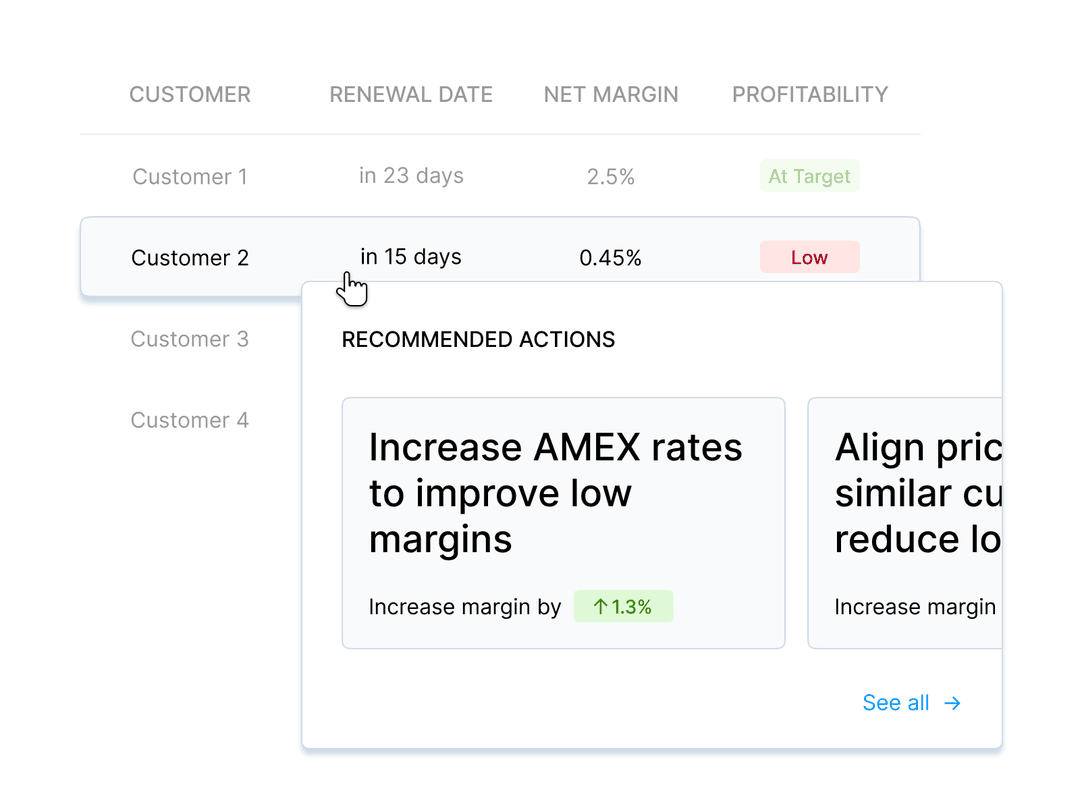Screen dimensions: 1080x810
Task: Open the 'Increase AMEX rates' recommendation card
Action: click(563, 522)
